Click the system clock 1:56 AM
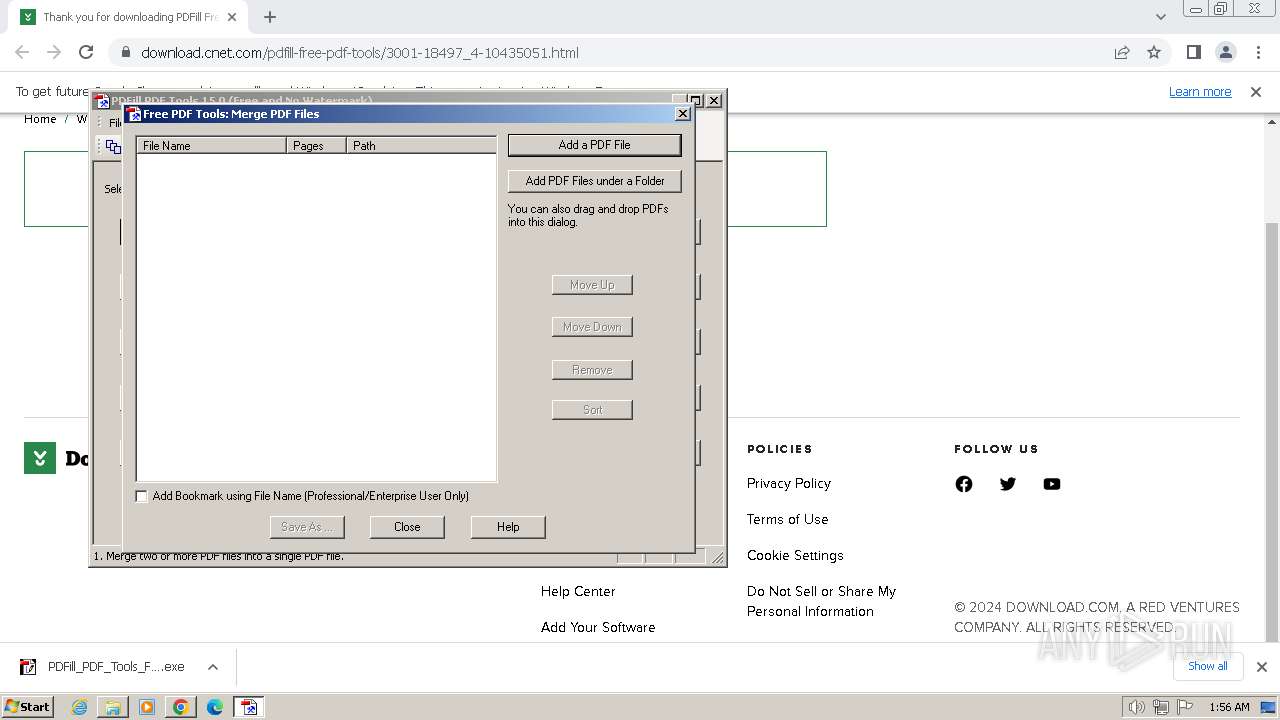 coord(1229,707)
